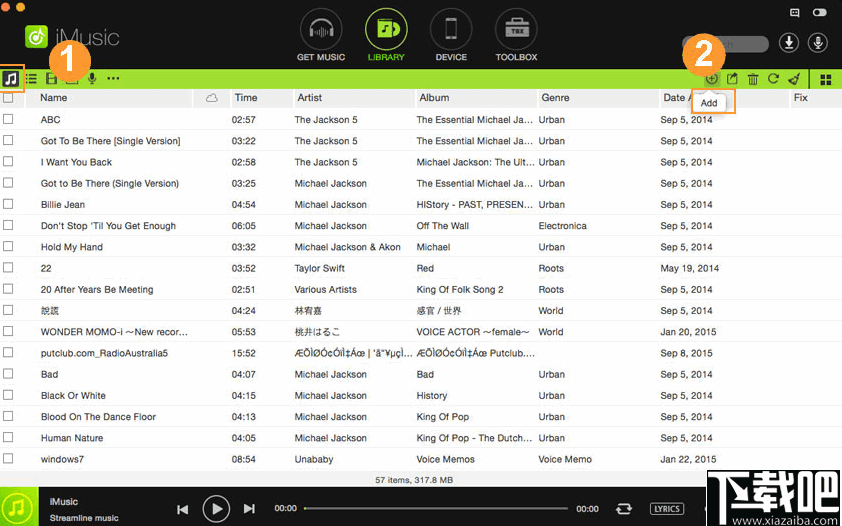
Task: Open the playlist list view icon
Action: 32,79
